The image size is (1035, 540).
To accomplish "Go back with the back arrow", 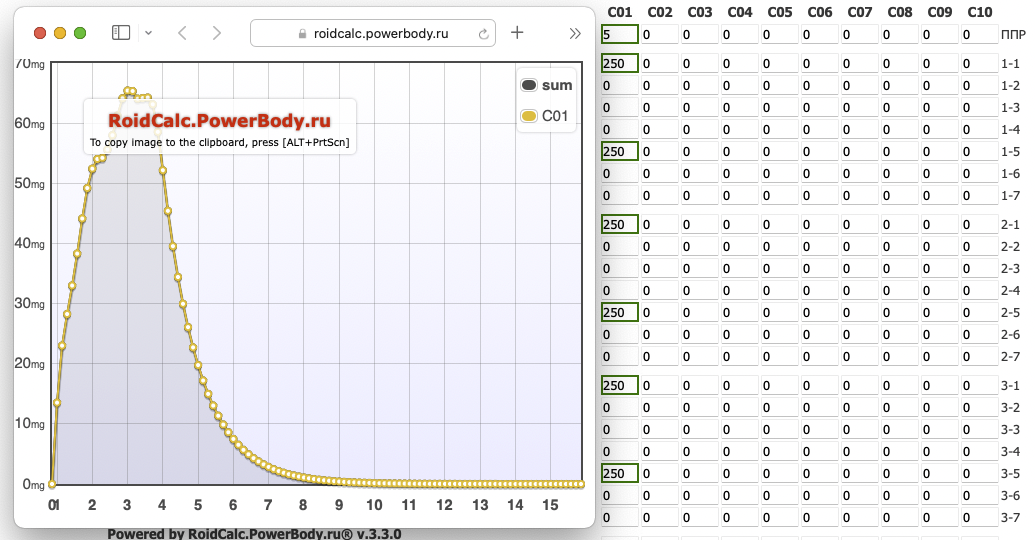I will [x=182, y=33].
